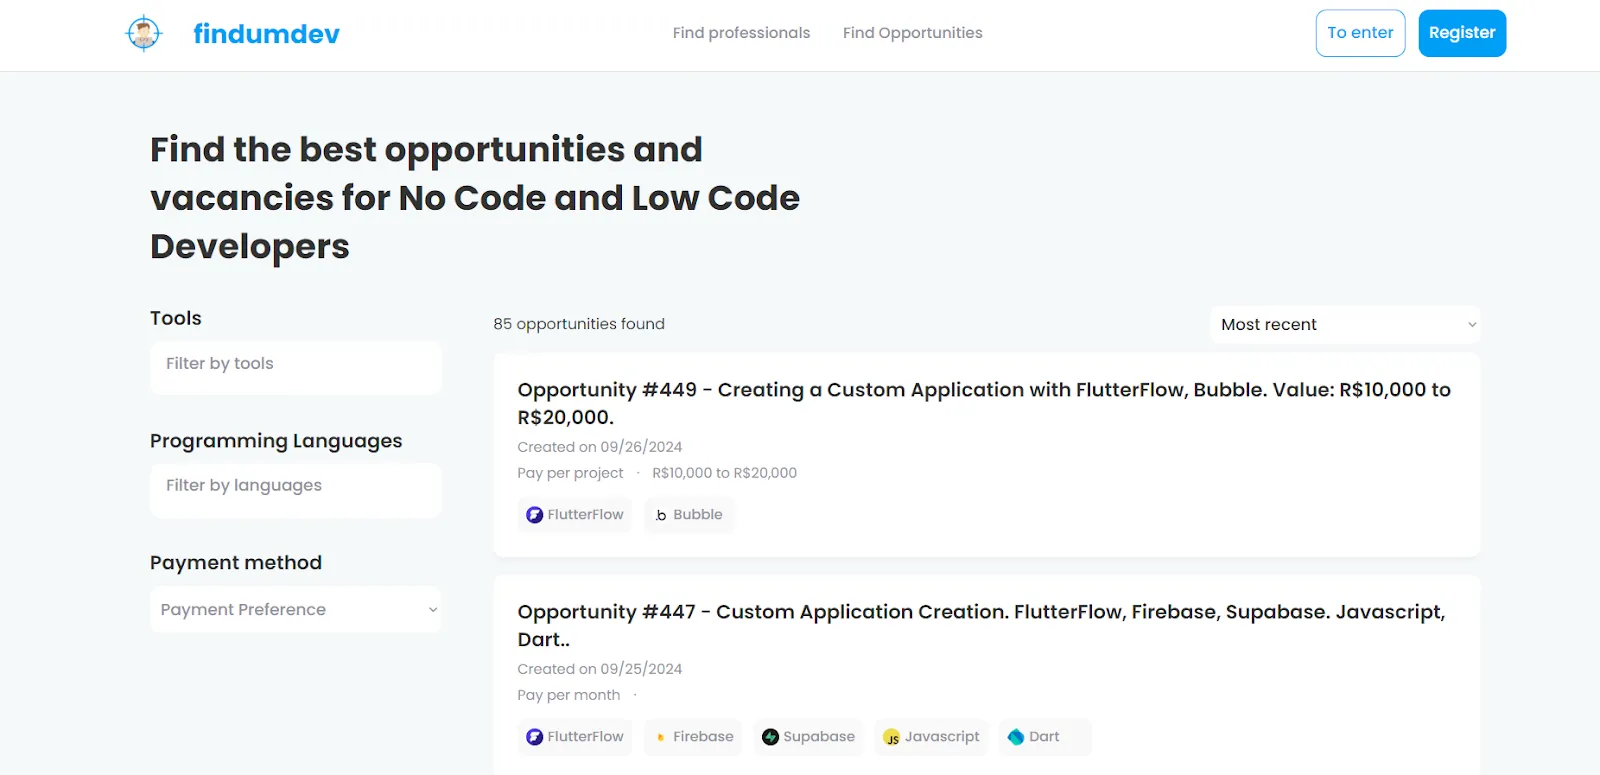
Task: Click Firebase icon in Opportunity #447
Action: [x=660, y=737]
